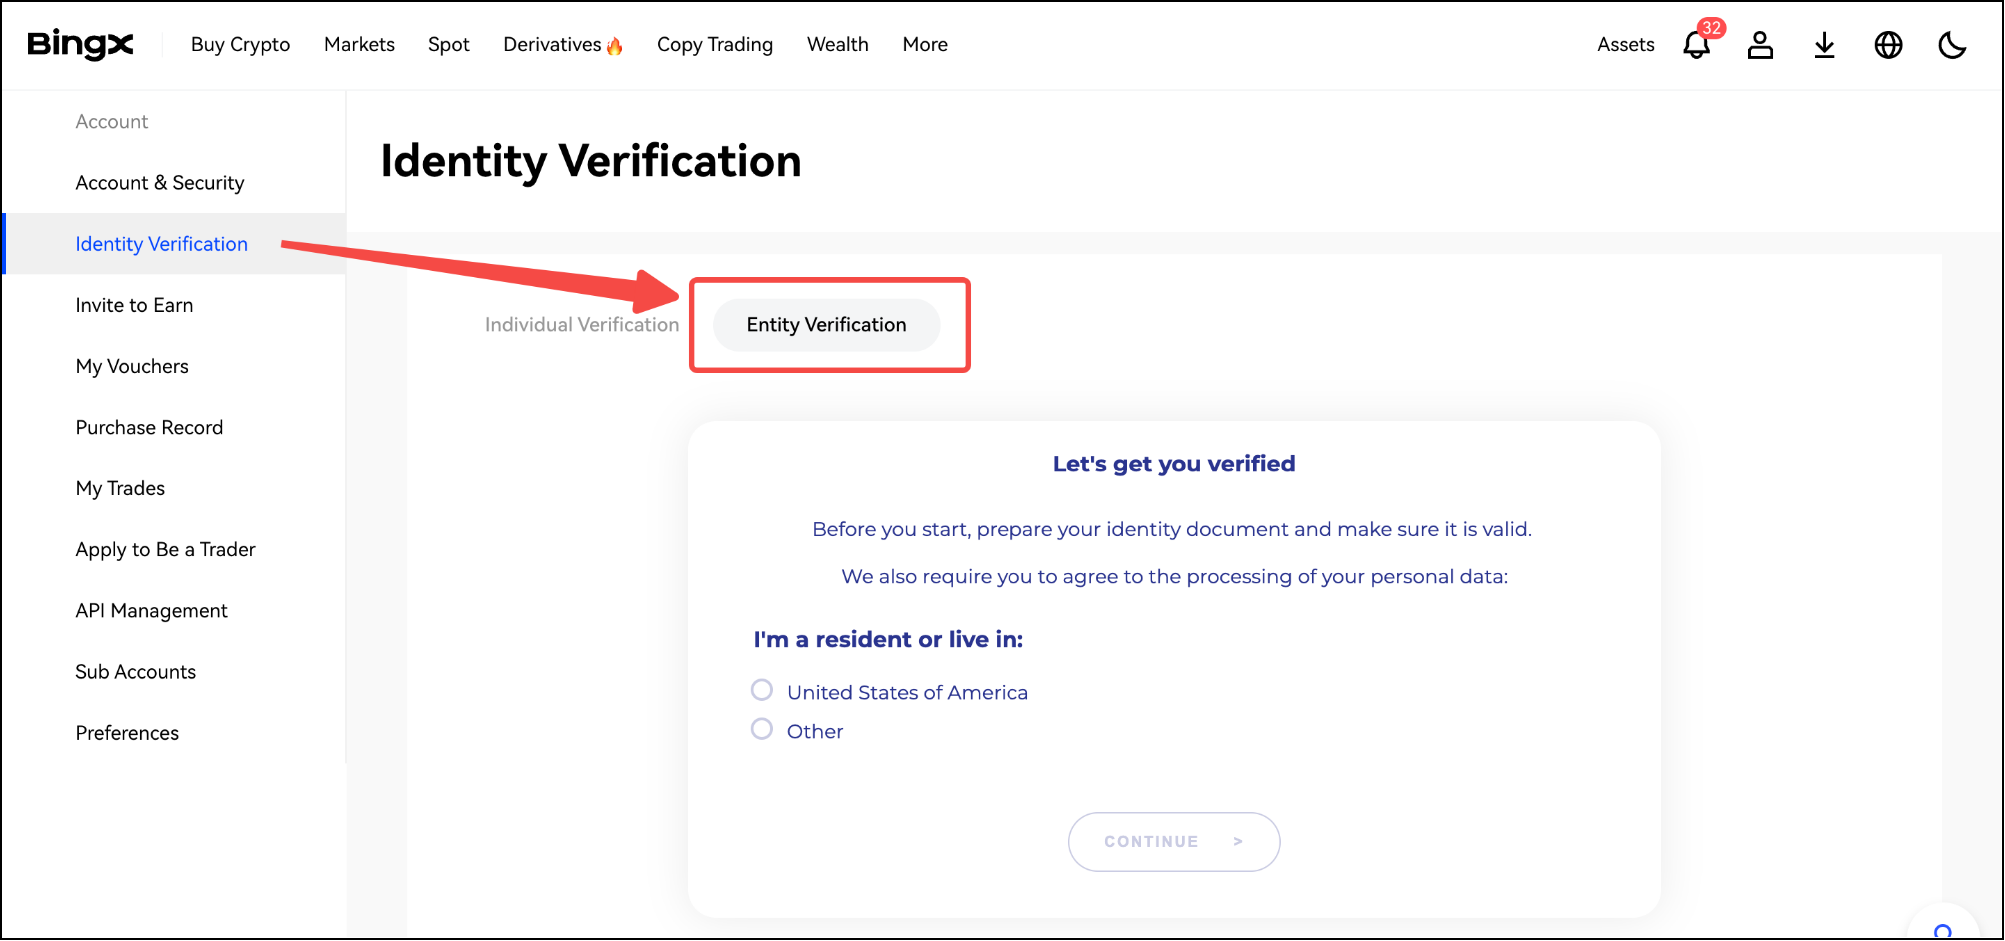Click the download app icon
Screen dimensions: 2005x941
(1824, 45)
